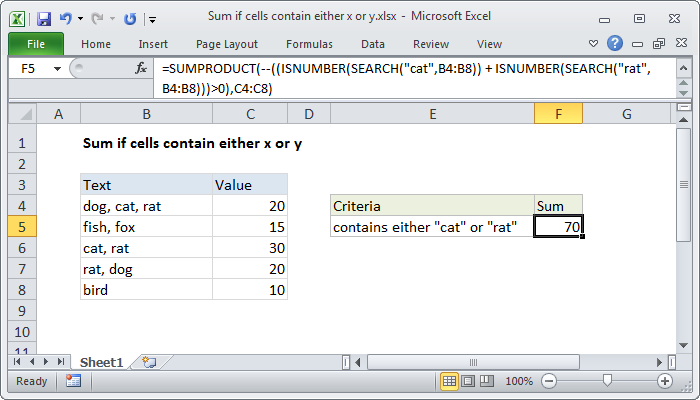Switch to Normal view in status bar
The width and height of the screenshot is (700, 400).
pyautogui.click(x=450, y=381)
